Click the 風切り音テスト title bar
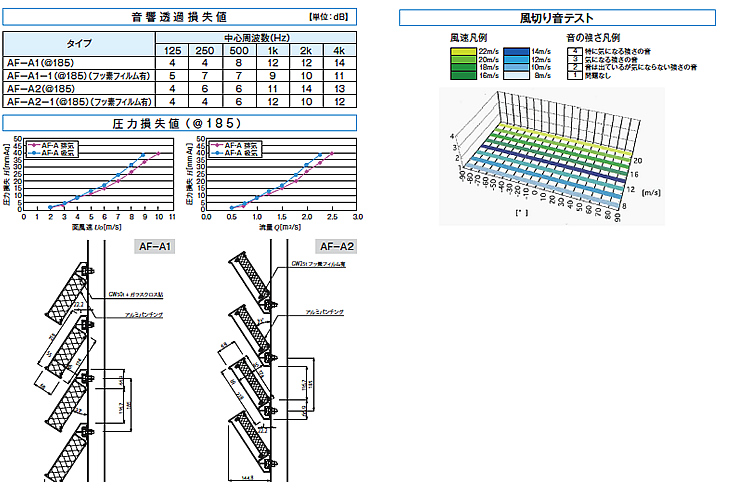This screenshot has height=496, width=750. coord(556,18)
